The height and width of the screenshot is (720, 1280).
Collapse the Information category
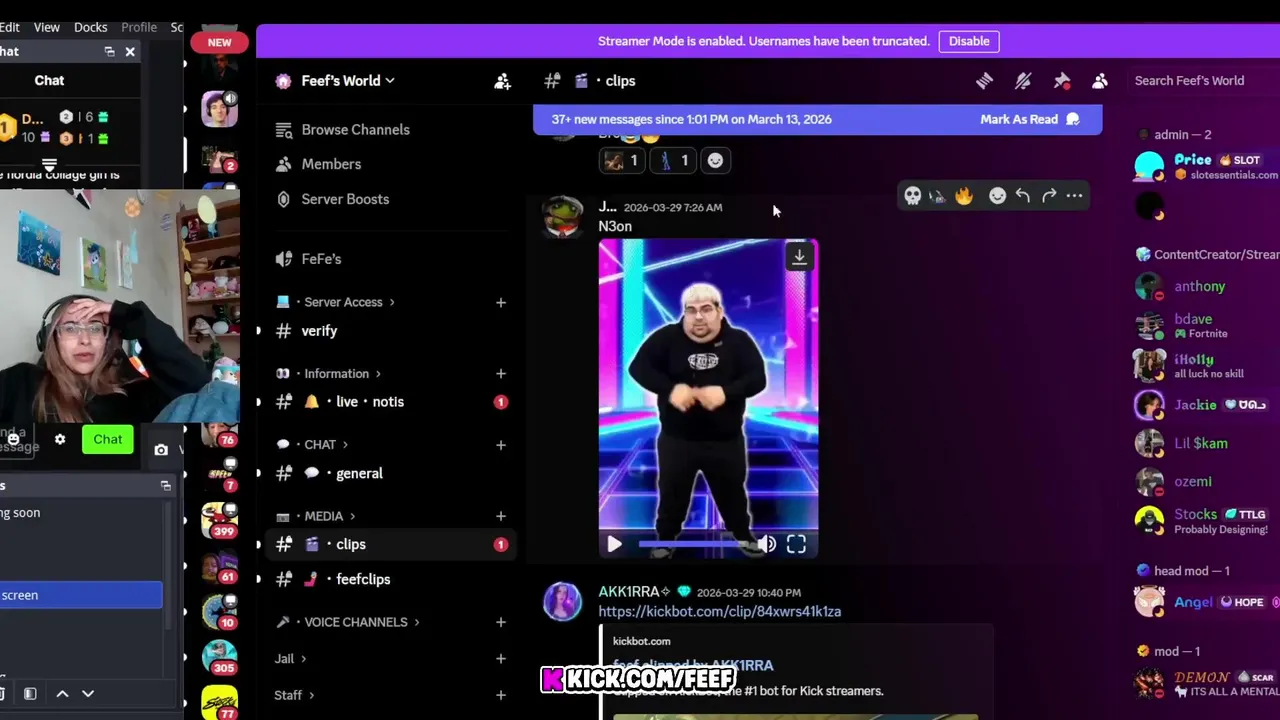337,374
